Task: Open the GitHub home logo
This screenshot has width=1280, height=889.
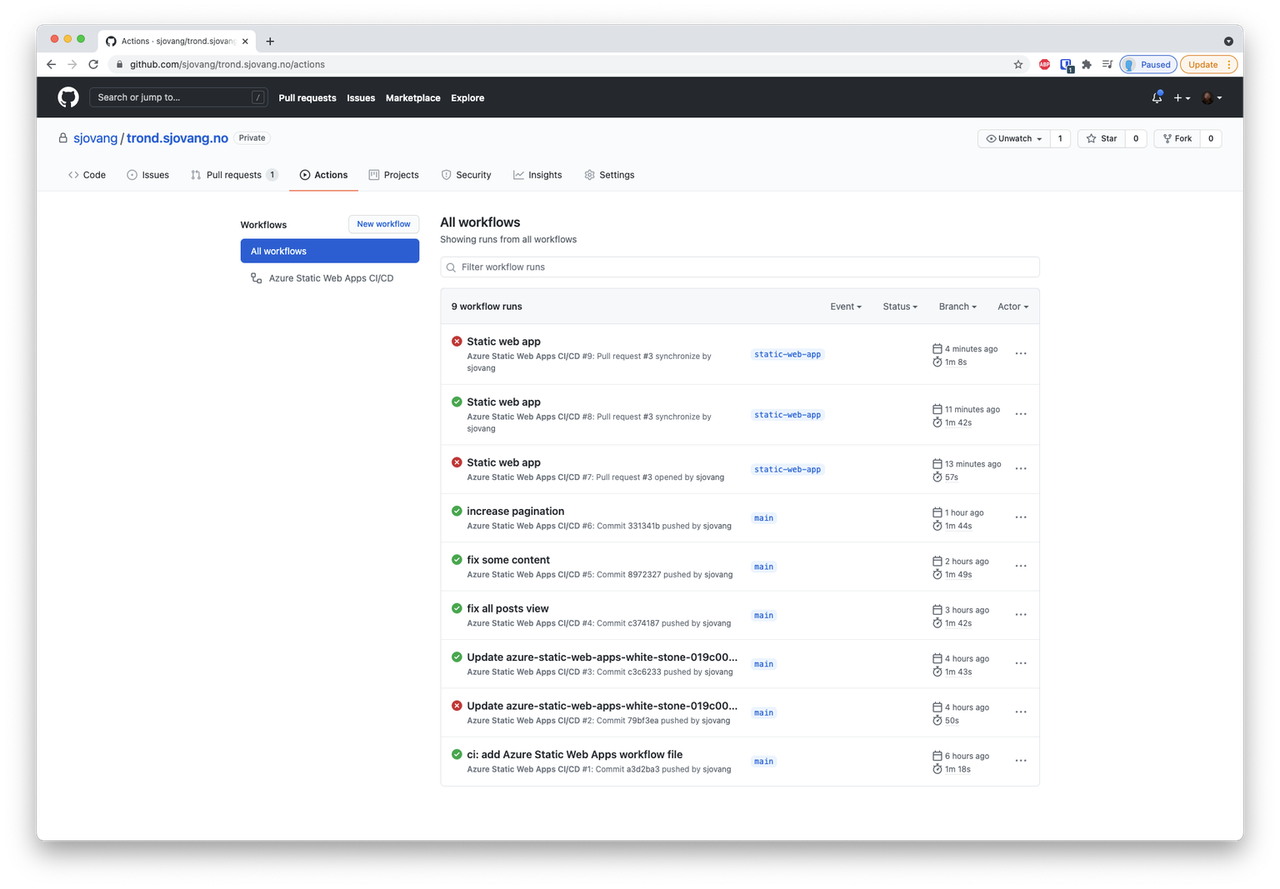Action: click(x=67, y=97)
